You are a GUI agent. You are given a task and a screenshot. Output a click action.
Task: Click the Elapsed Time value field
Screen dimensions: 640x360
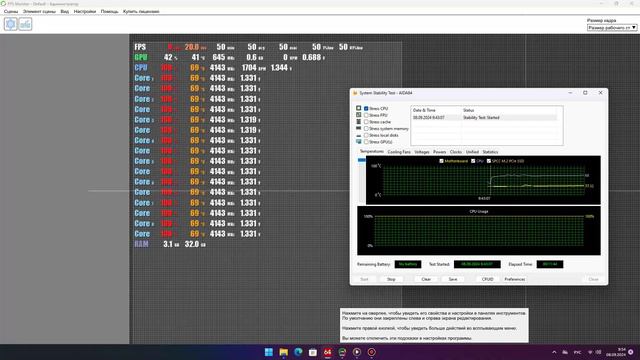(550, 264)
